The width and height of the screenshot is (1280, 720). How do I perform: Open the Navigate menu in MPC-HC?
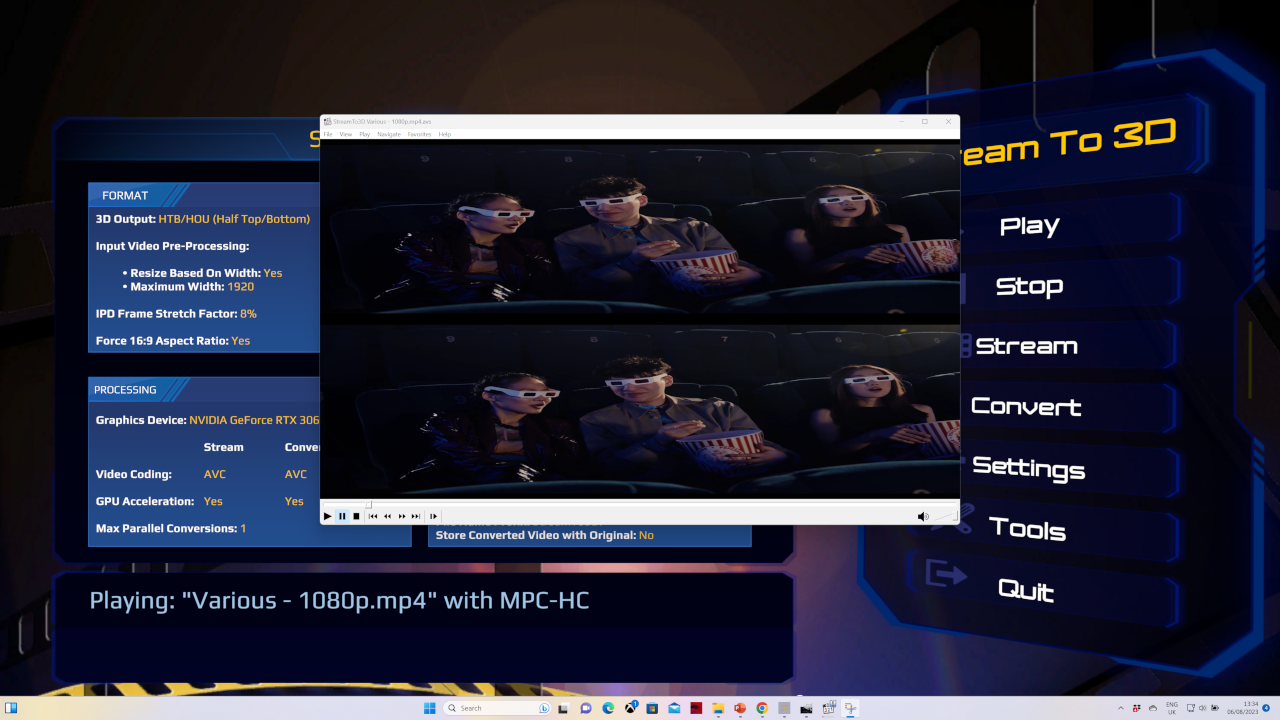pyautogui.click(x=388, y=134)
